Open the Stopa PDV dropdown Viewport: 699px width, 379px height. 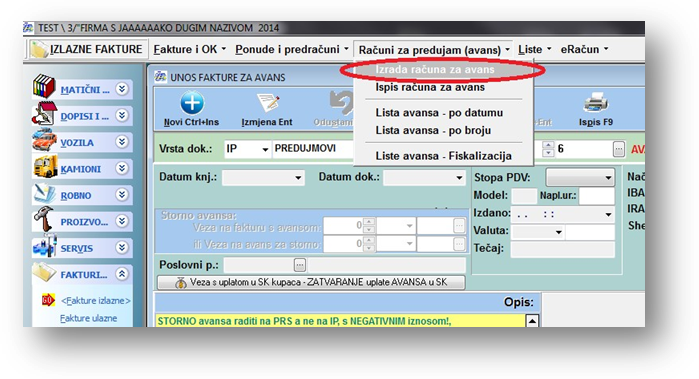608,178
